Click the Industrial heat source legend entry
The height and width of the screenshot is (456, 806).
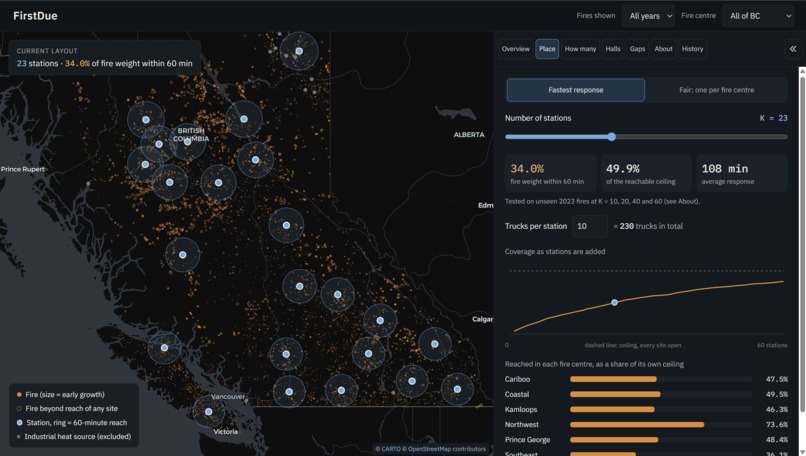pyautogui.click(x=74, y=437)
